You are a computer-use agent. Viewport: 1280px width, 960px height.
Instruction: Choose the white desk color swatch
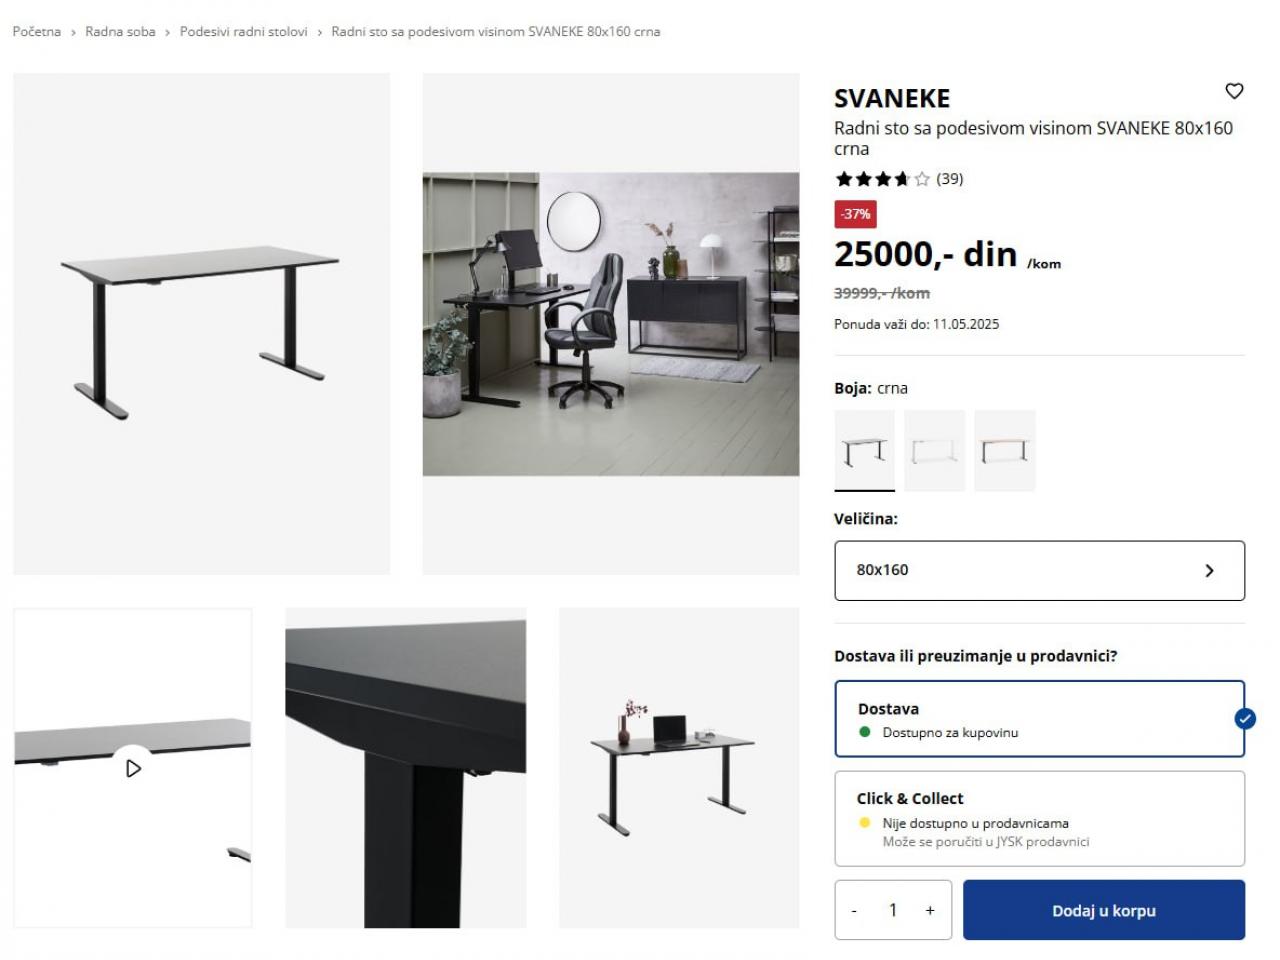tap(934, 451)
